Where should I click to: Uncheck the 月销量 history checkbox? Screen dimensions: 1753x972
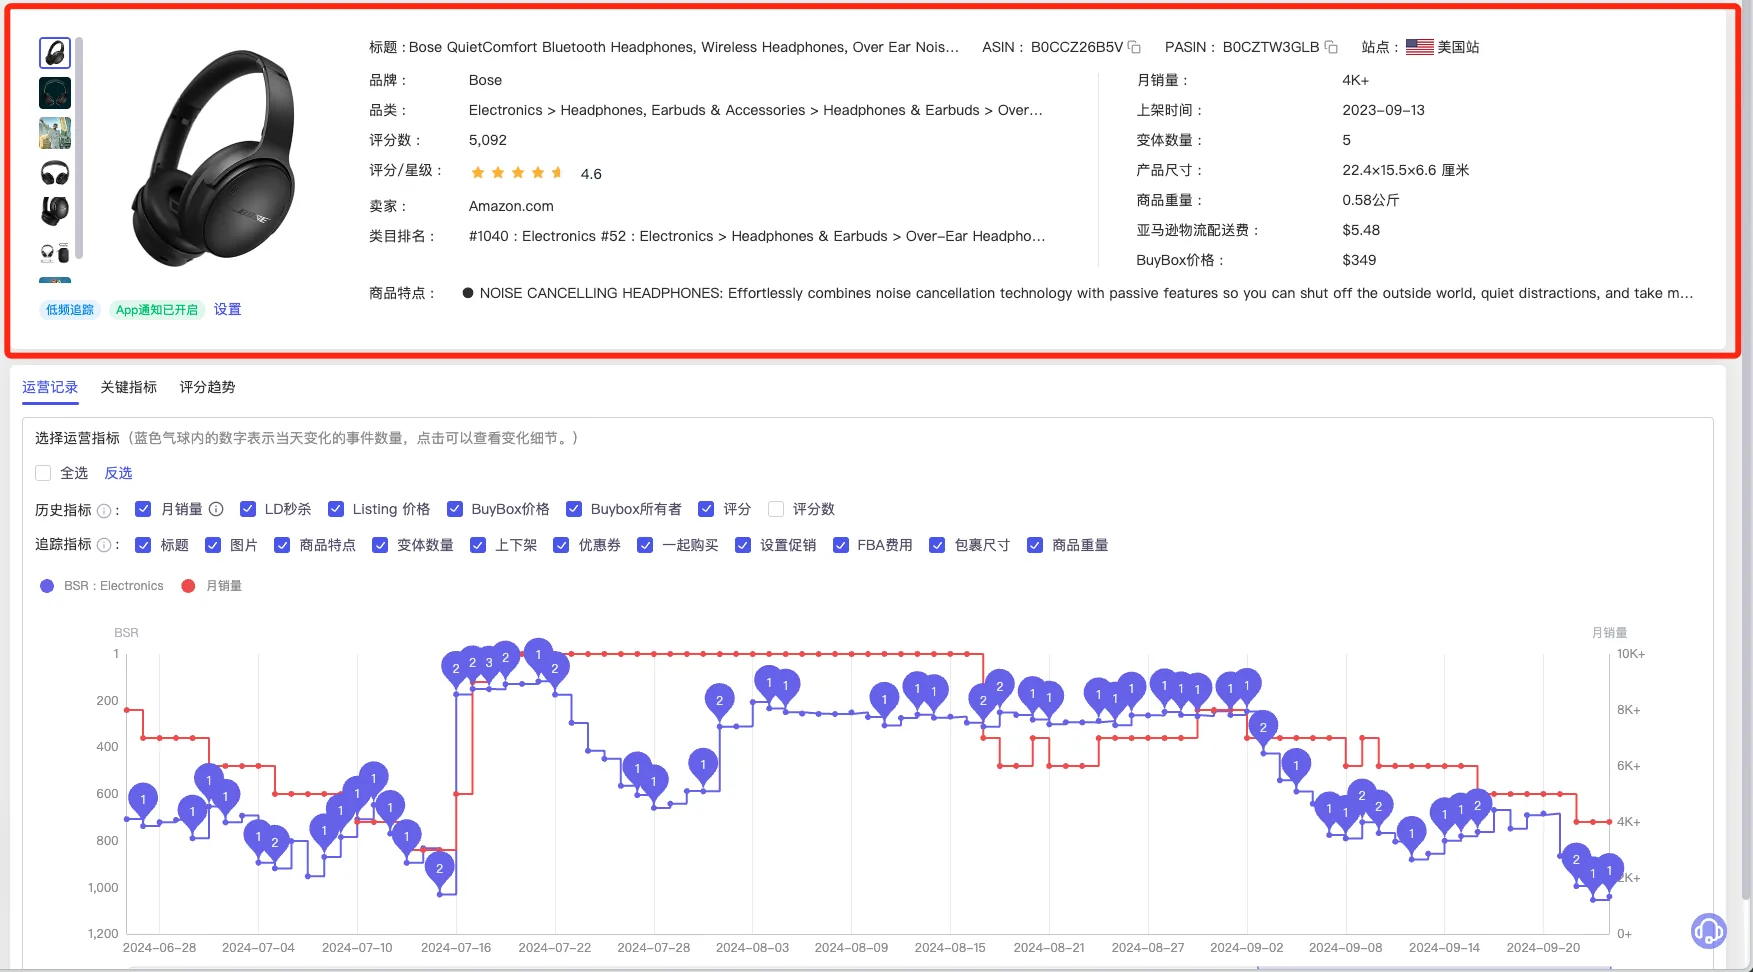coord(143,509)
